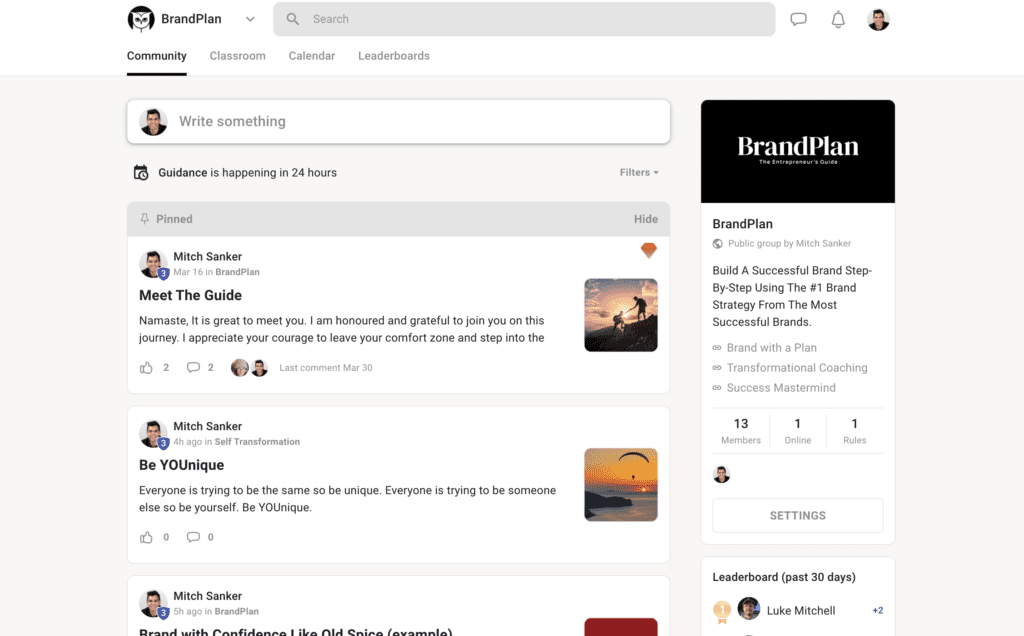The image size is (1024, 636).
Task: Open the Transformational Coaching link
Action: tap(797, 368)
